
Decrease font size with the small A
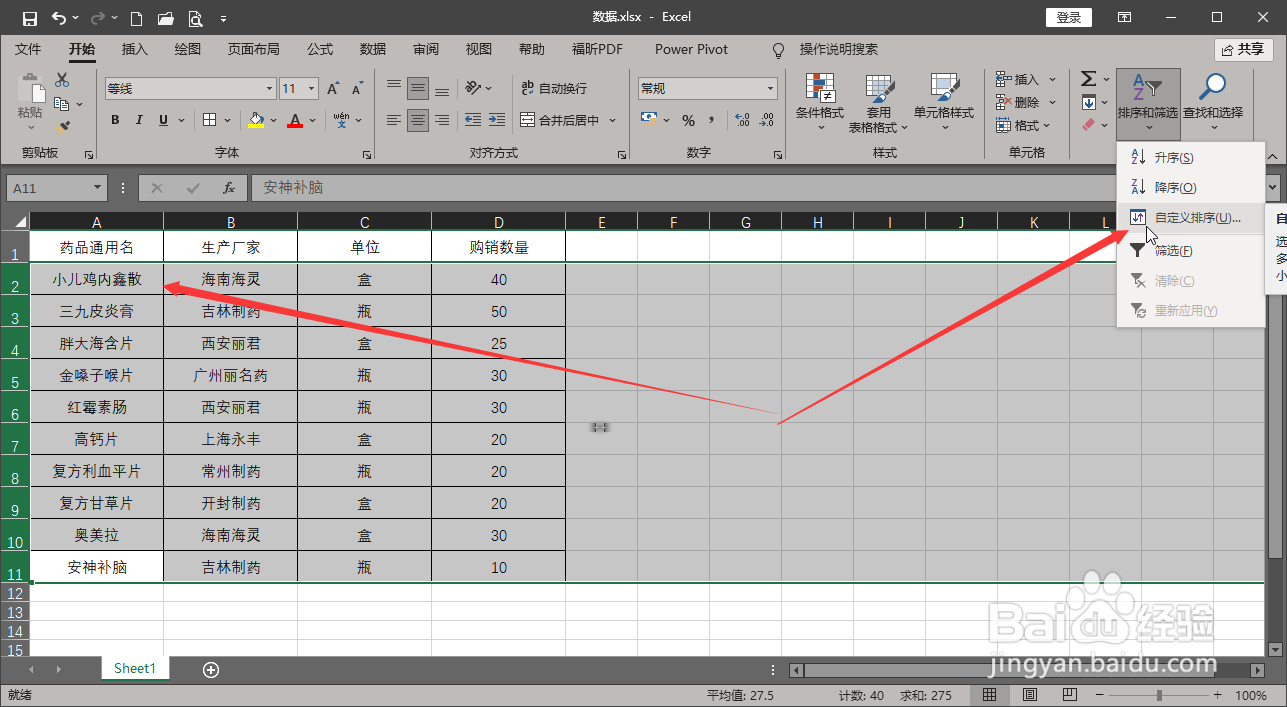(357, 89)
